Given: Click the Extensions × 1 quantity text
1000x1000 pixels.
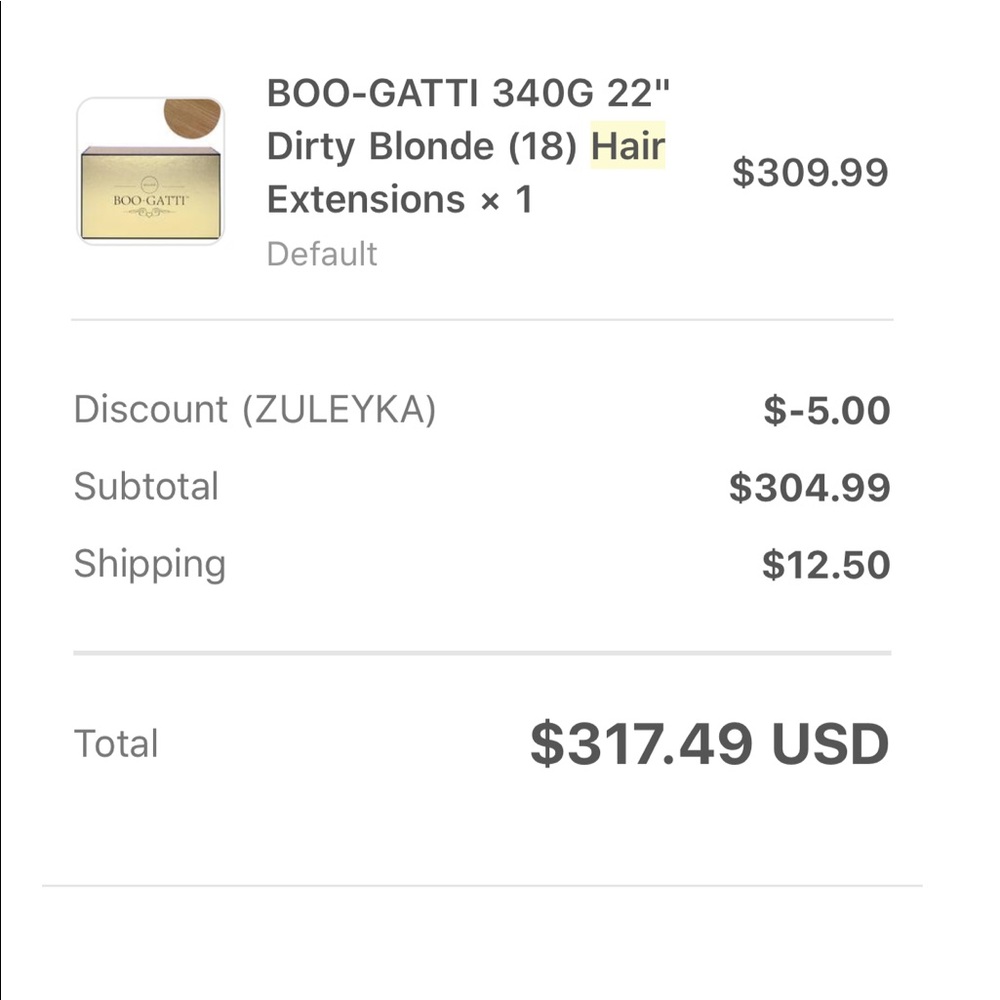Looking at the screenshot, I should (x=399, y=200).
